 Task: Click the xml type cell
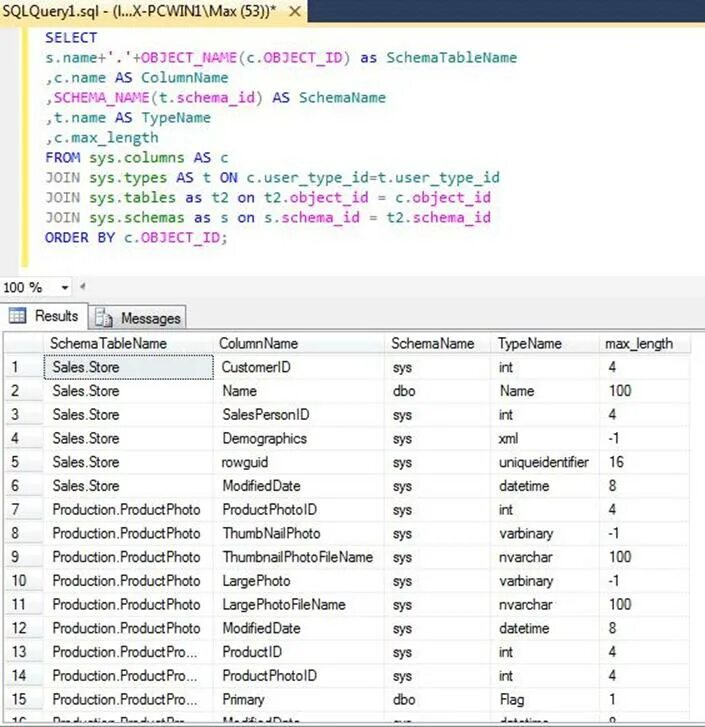[545, 439]
